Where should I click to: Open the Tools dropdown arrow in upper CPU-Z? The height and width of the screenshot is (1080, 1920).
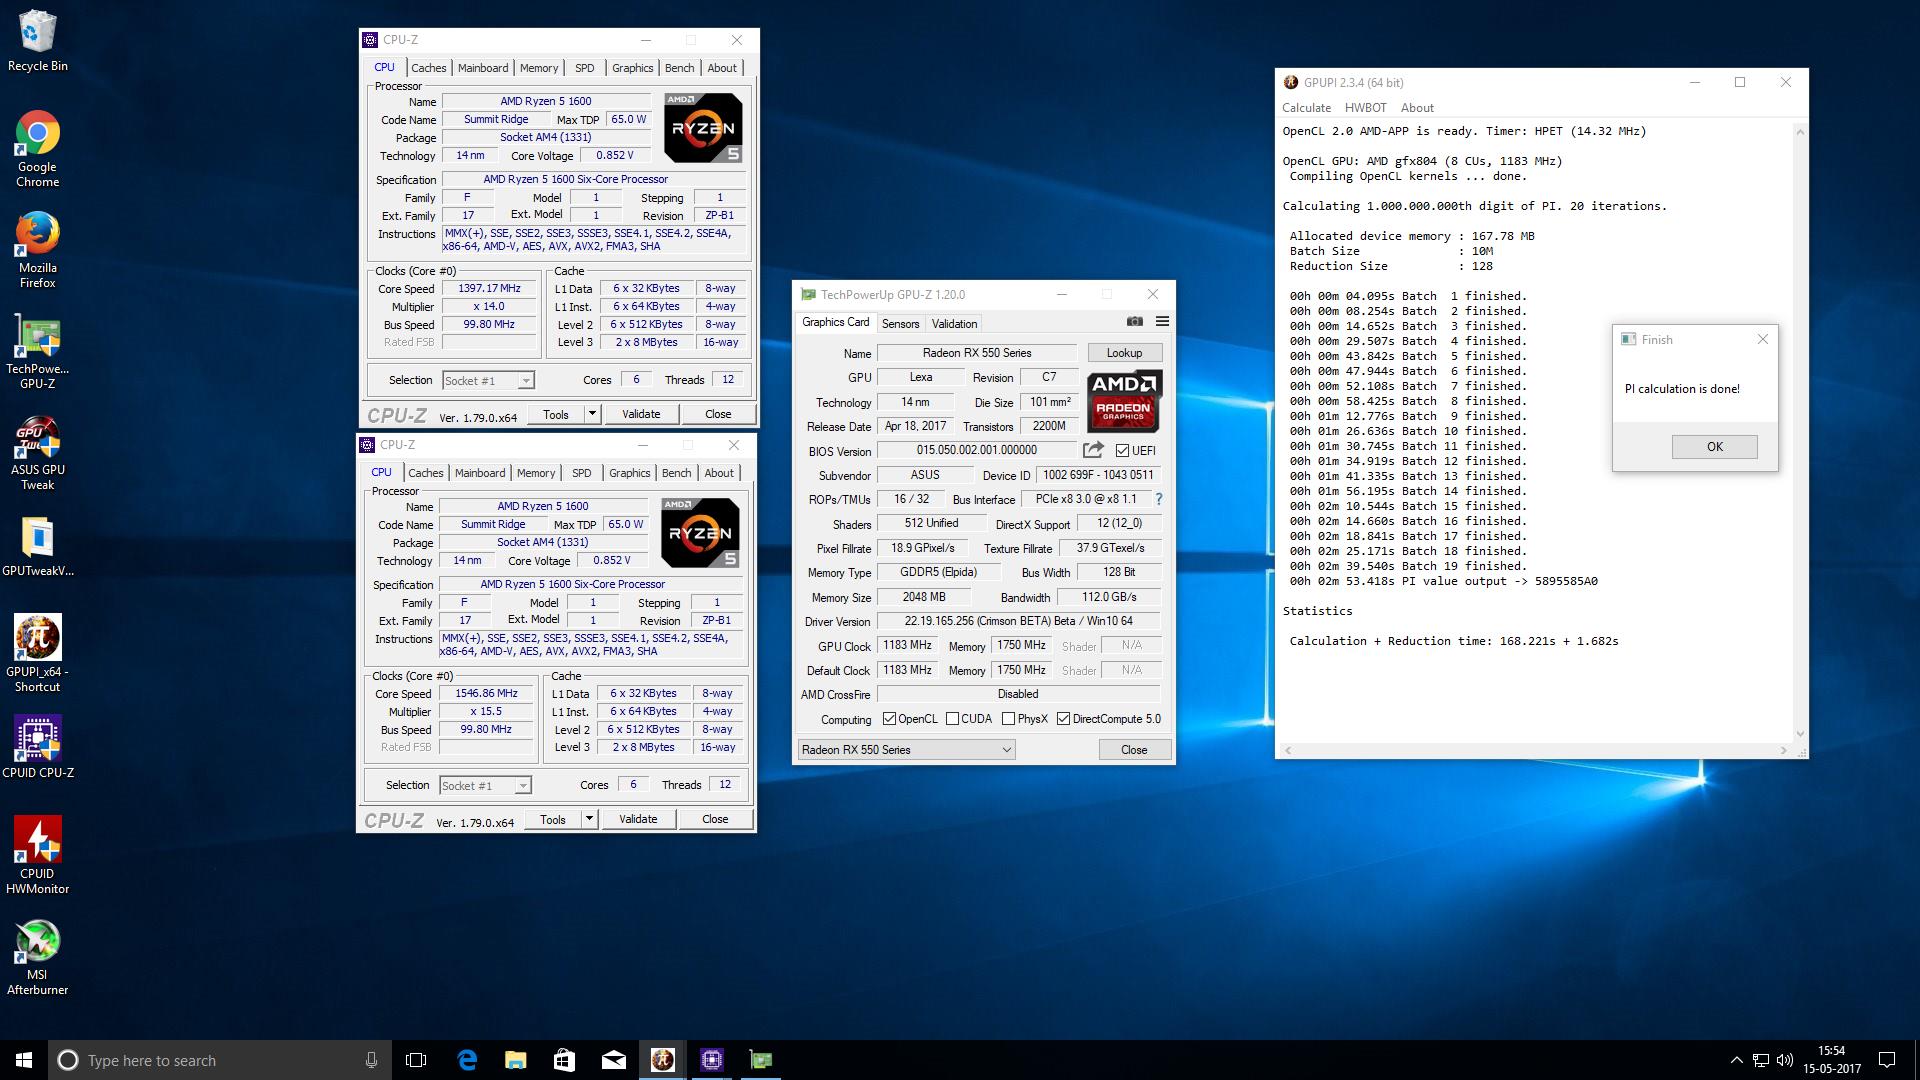pos(592,413)
